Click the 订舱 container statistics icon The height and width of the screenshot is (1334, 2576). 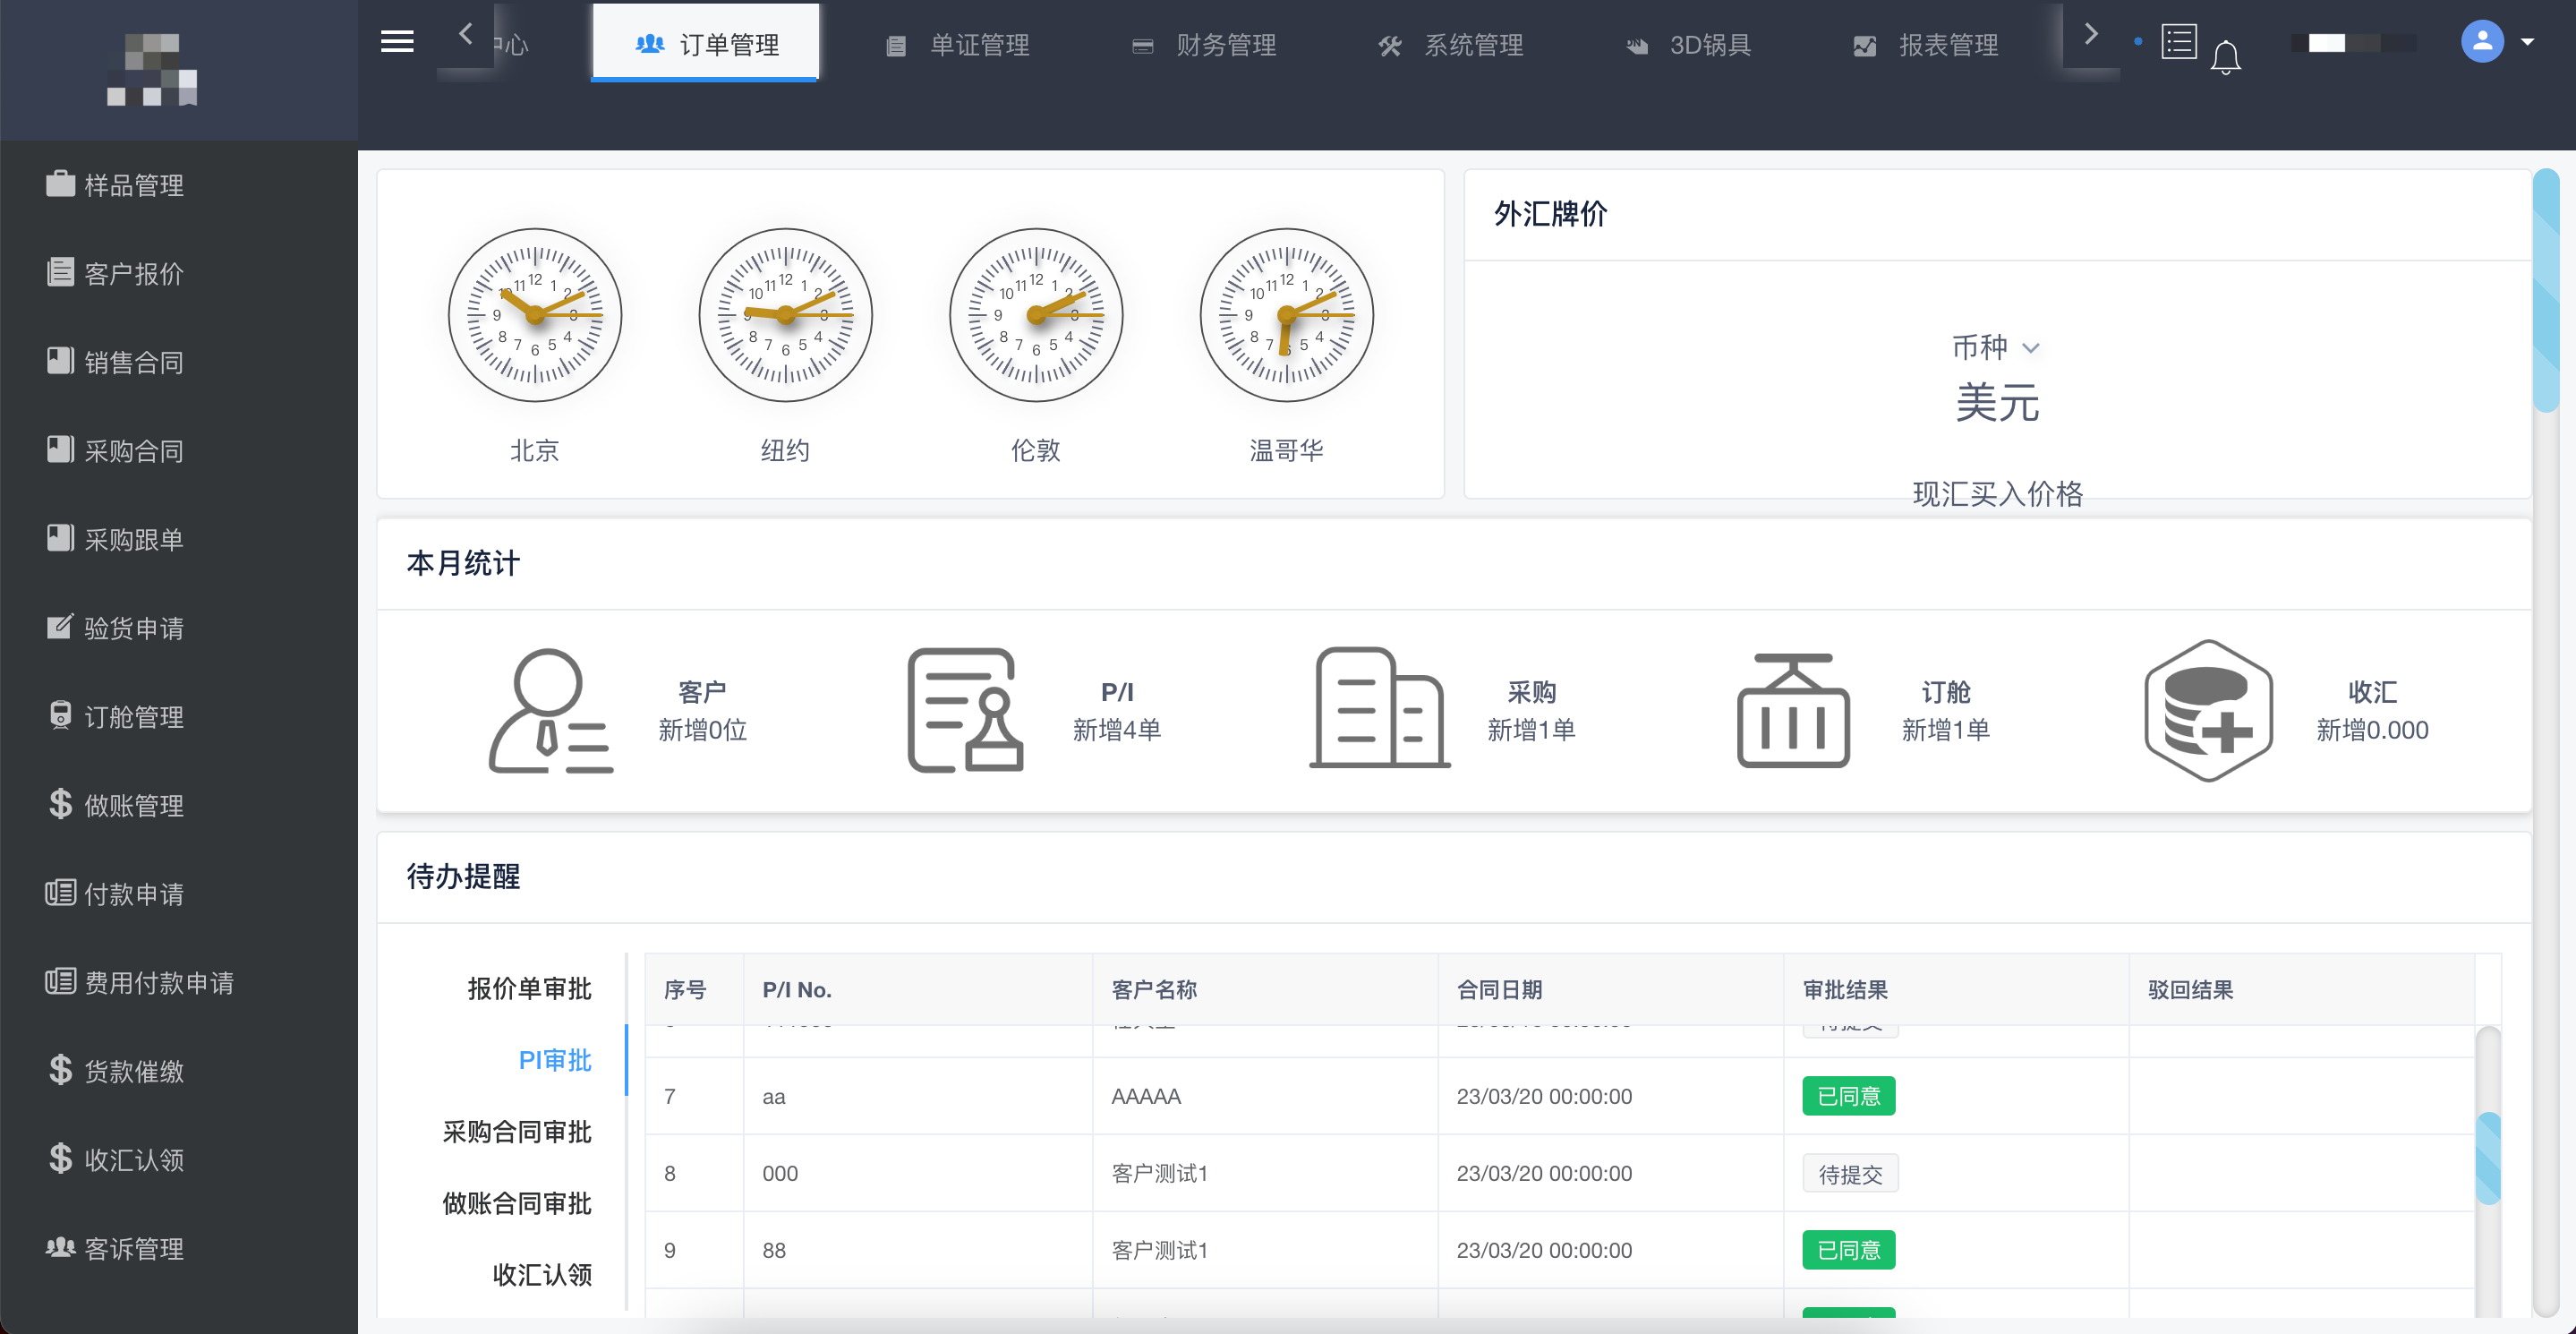click(1793, 711)
